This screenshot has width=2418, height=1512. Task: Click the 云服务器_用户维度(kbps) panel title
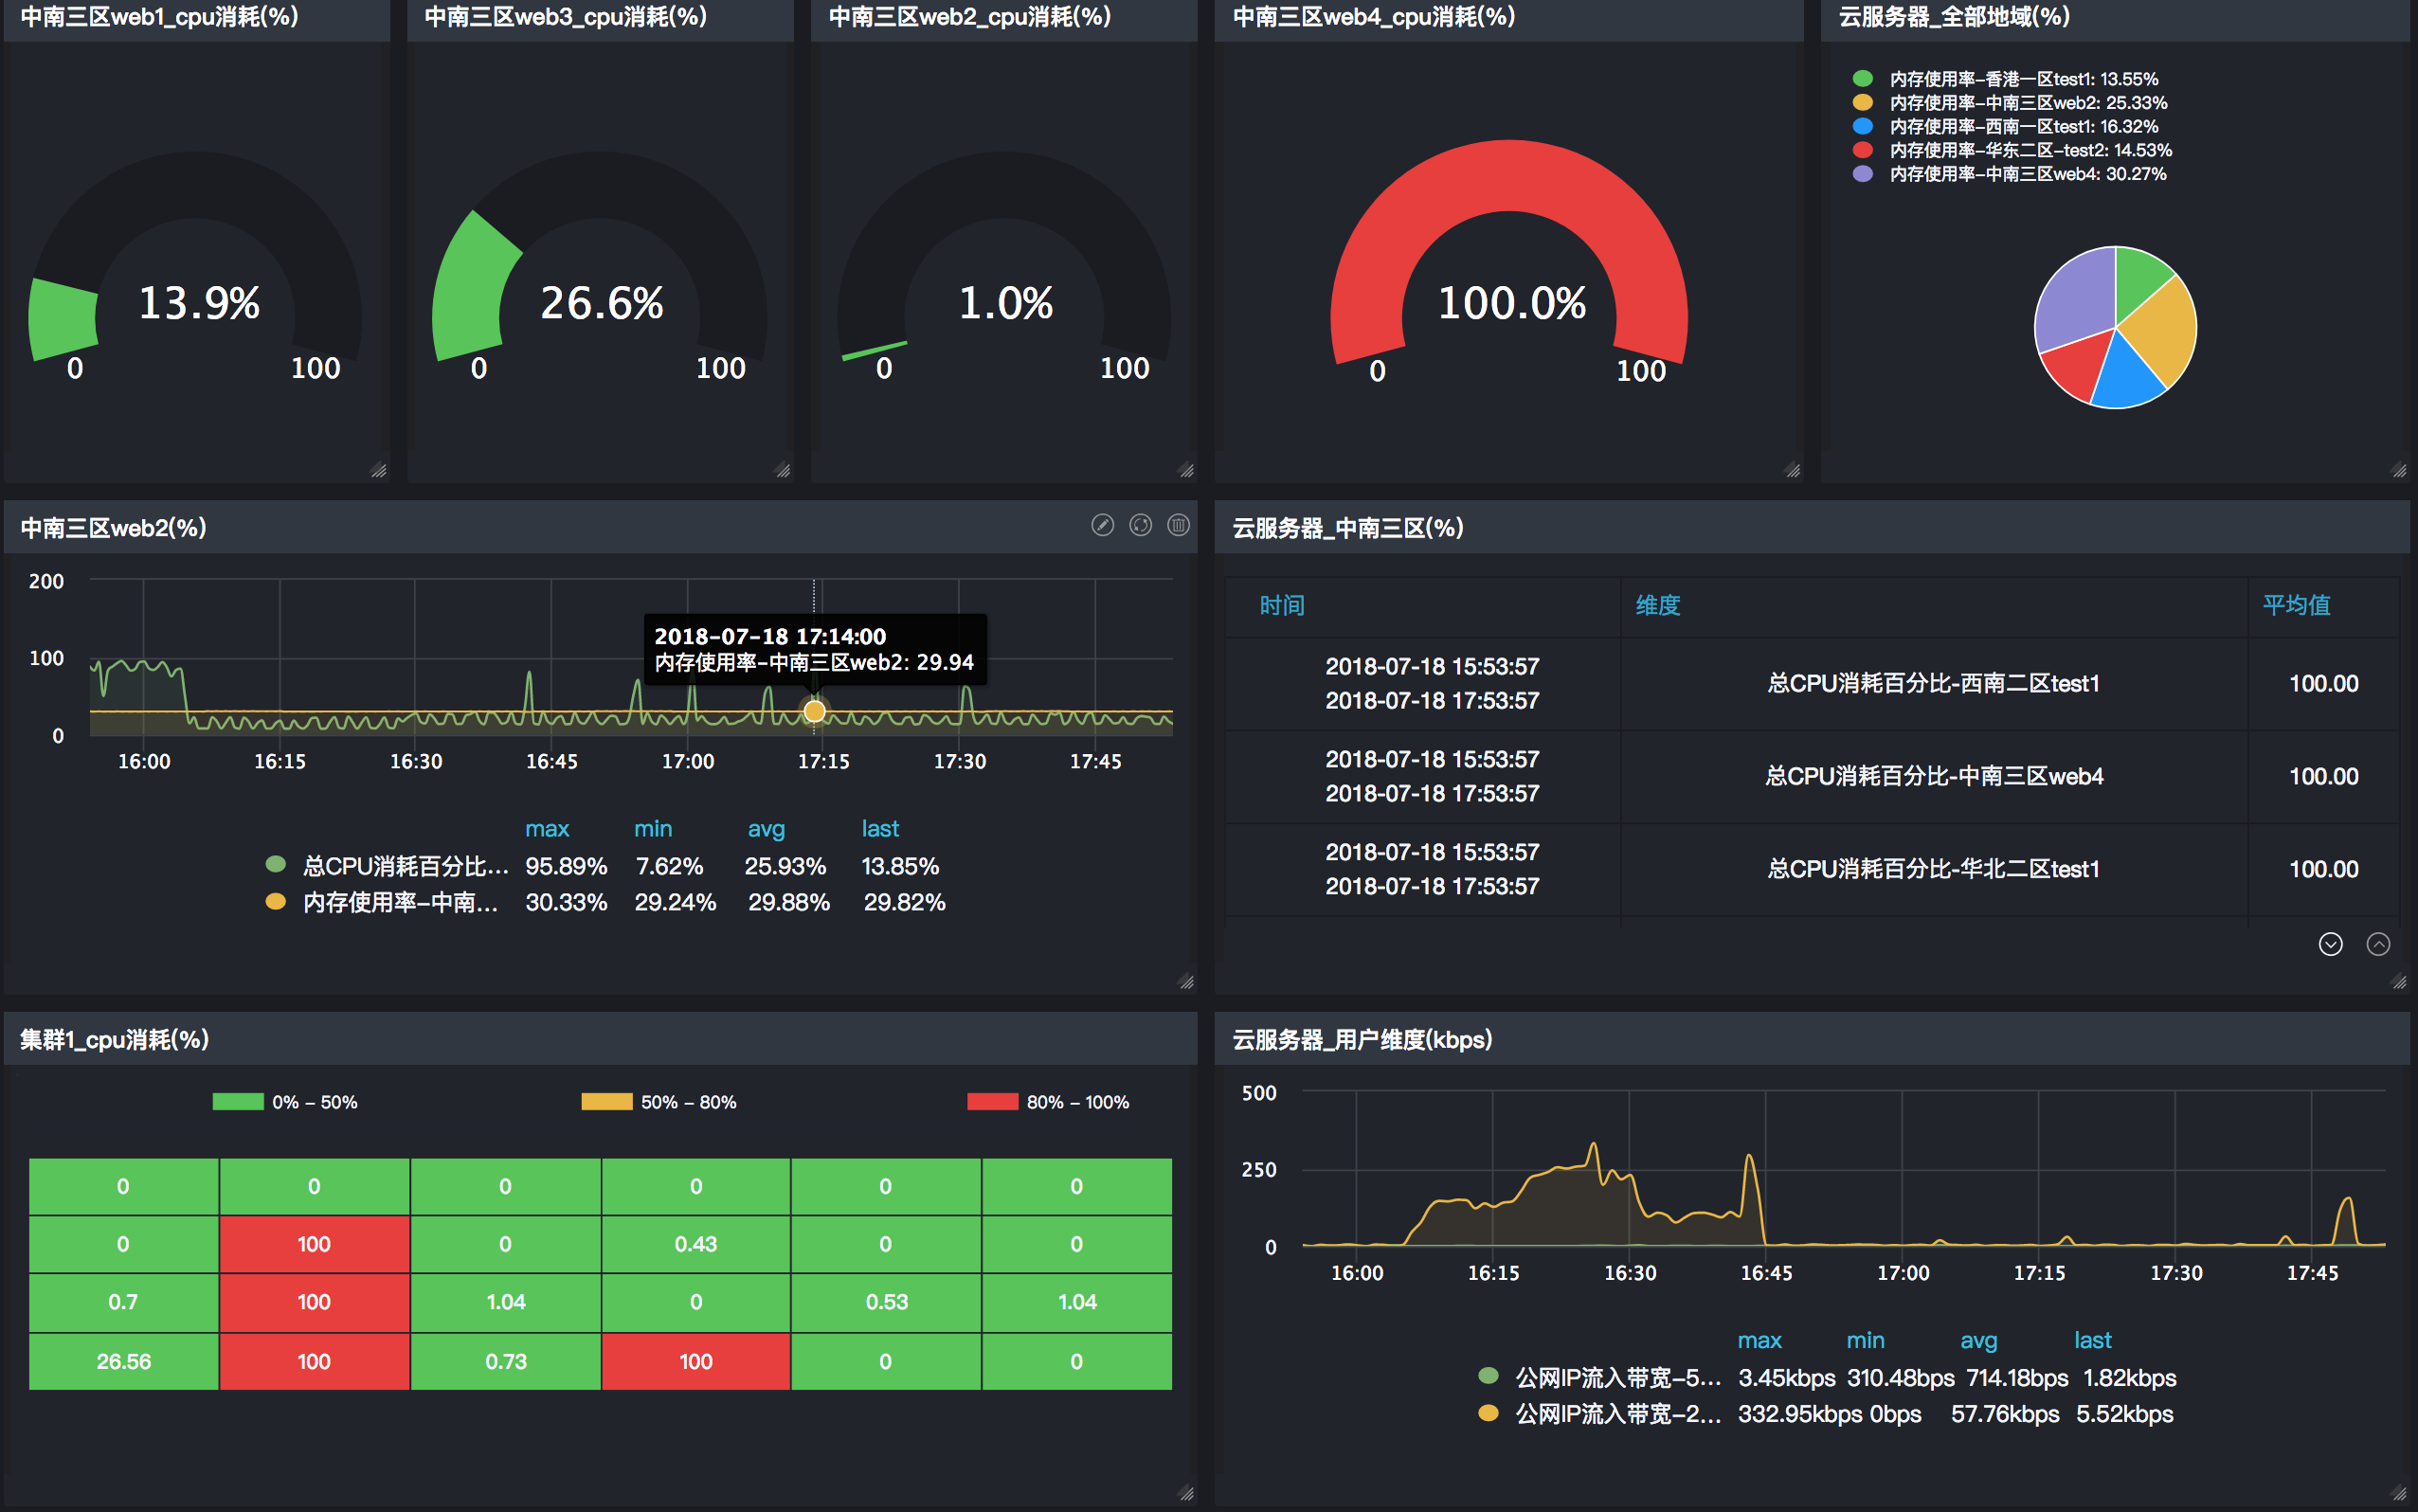(x=1361, y=1040)
